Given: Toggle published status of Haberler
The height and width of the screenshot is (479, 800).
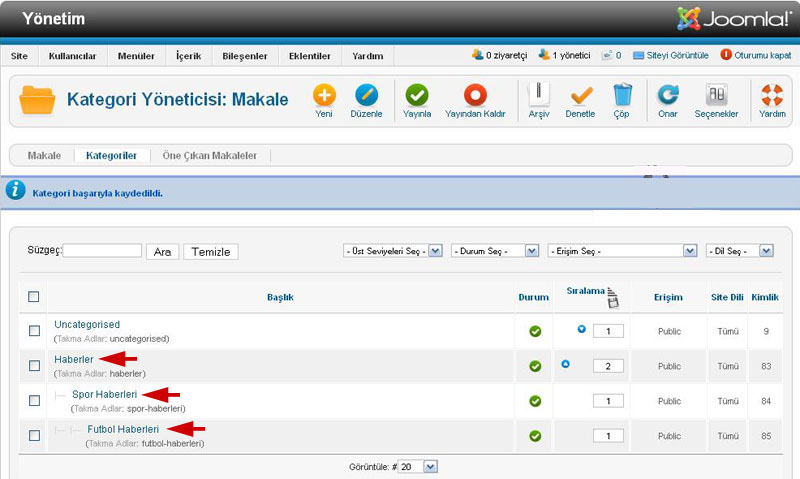Looking at the screenshot, I should (535, 366).
